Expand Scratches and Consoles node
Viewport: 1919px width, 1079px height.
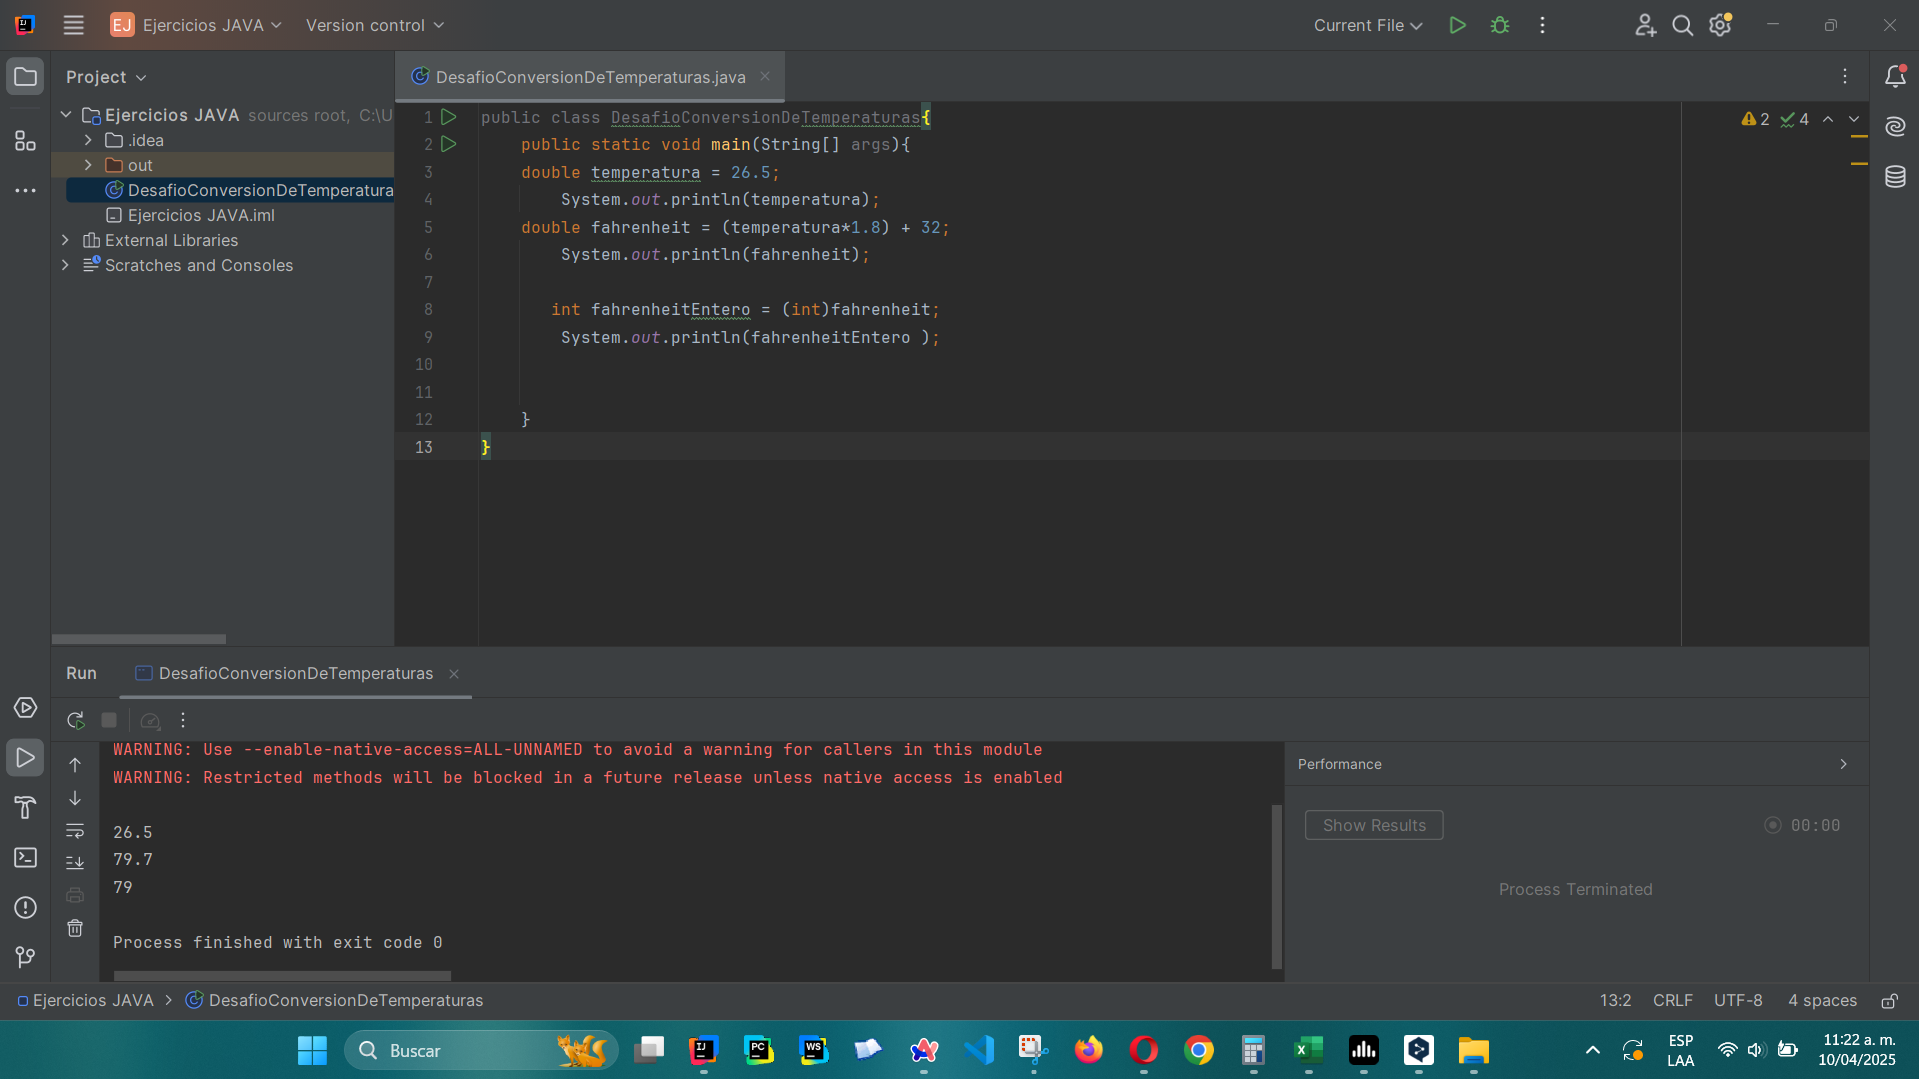coord(66,265)
